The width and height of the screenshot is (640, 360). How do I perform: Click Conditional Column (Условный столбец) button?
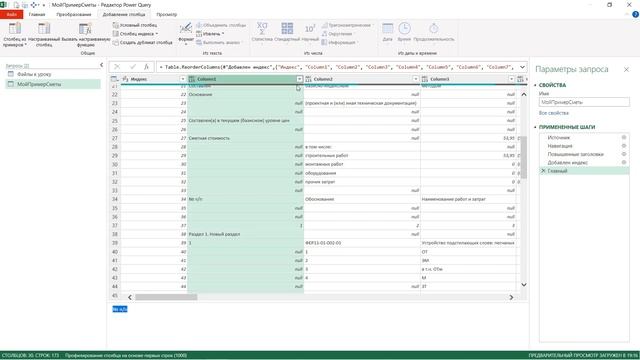click(x=135, y=25)
